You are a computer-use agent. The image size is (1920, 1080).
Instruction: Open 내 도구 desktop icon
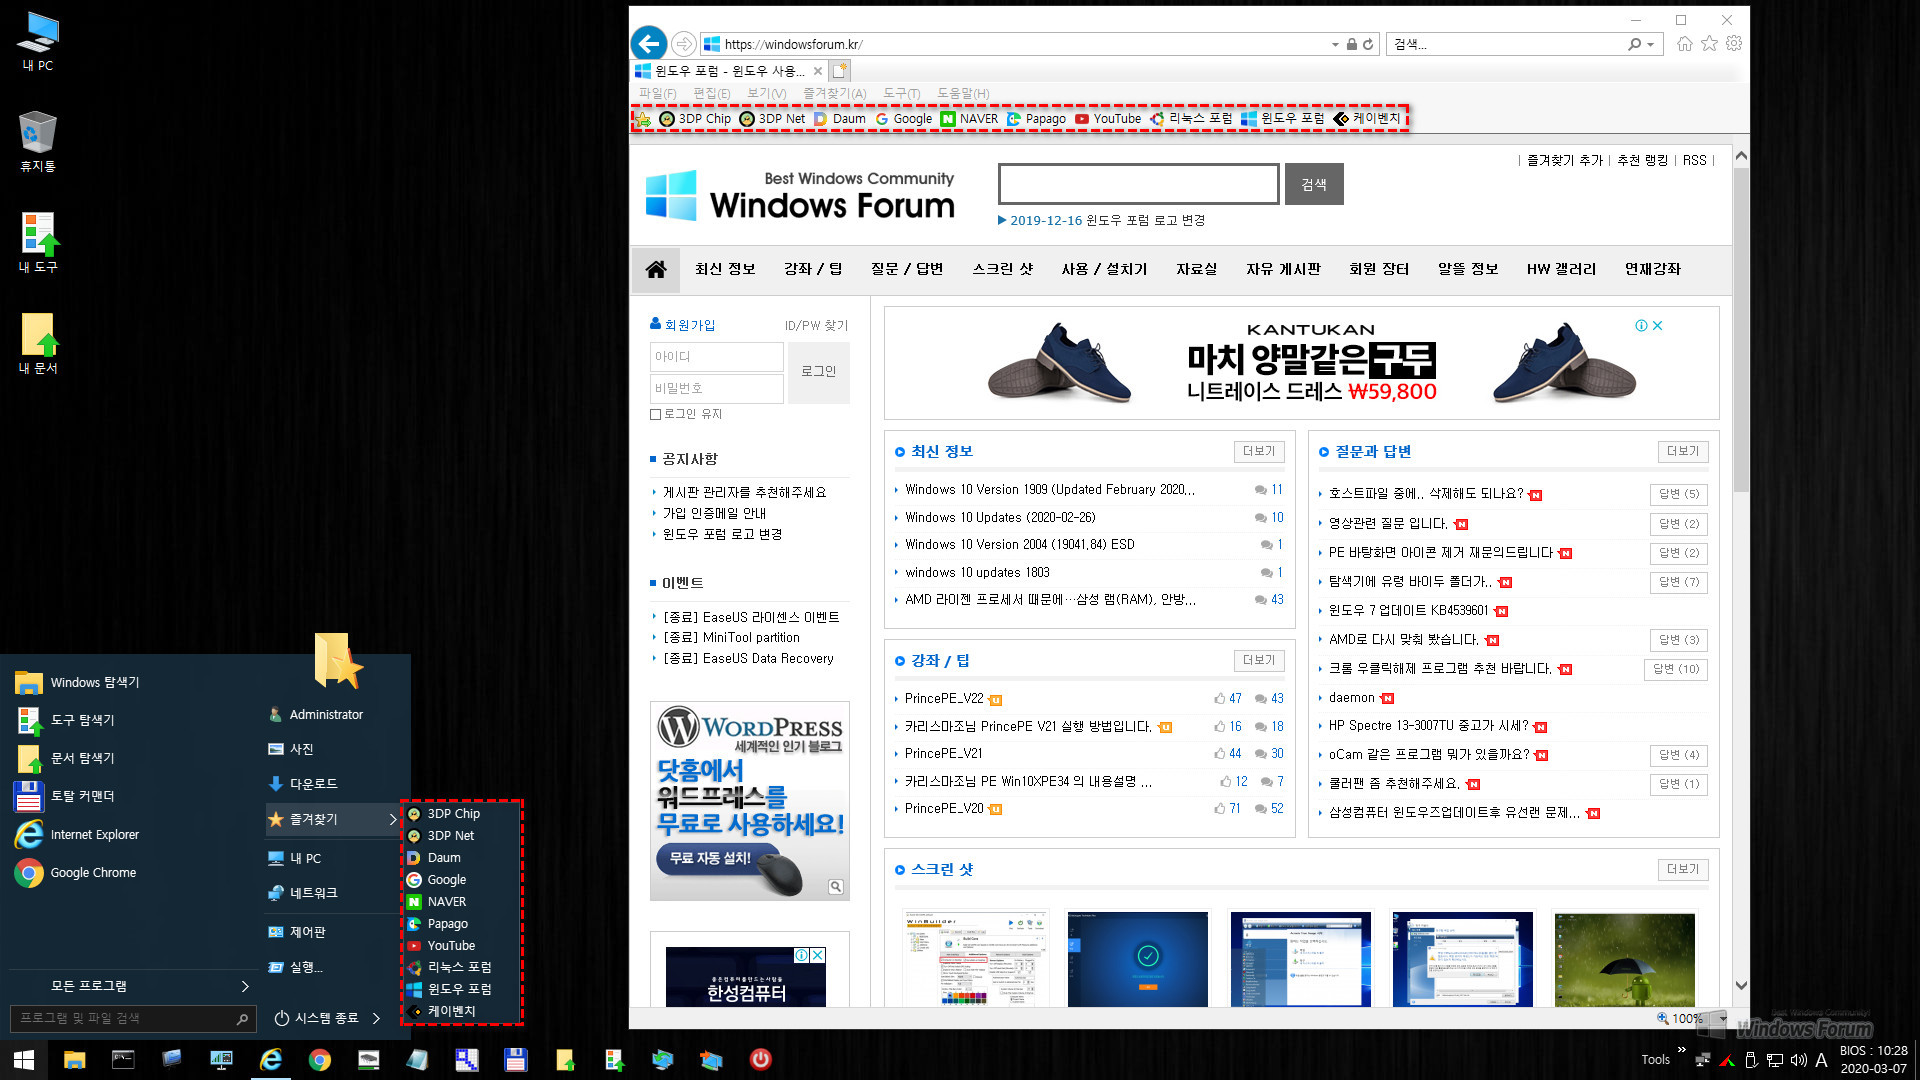(38, 242)
